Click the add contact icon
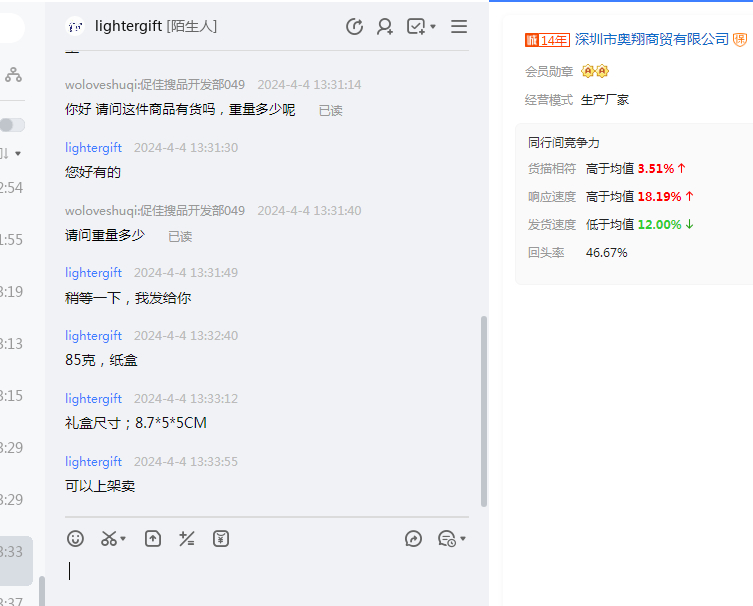Screen dimensions: 753x606 tap(385, 27)
